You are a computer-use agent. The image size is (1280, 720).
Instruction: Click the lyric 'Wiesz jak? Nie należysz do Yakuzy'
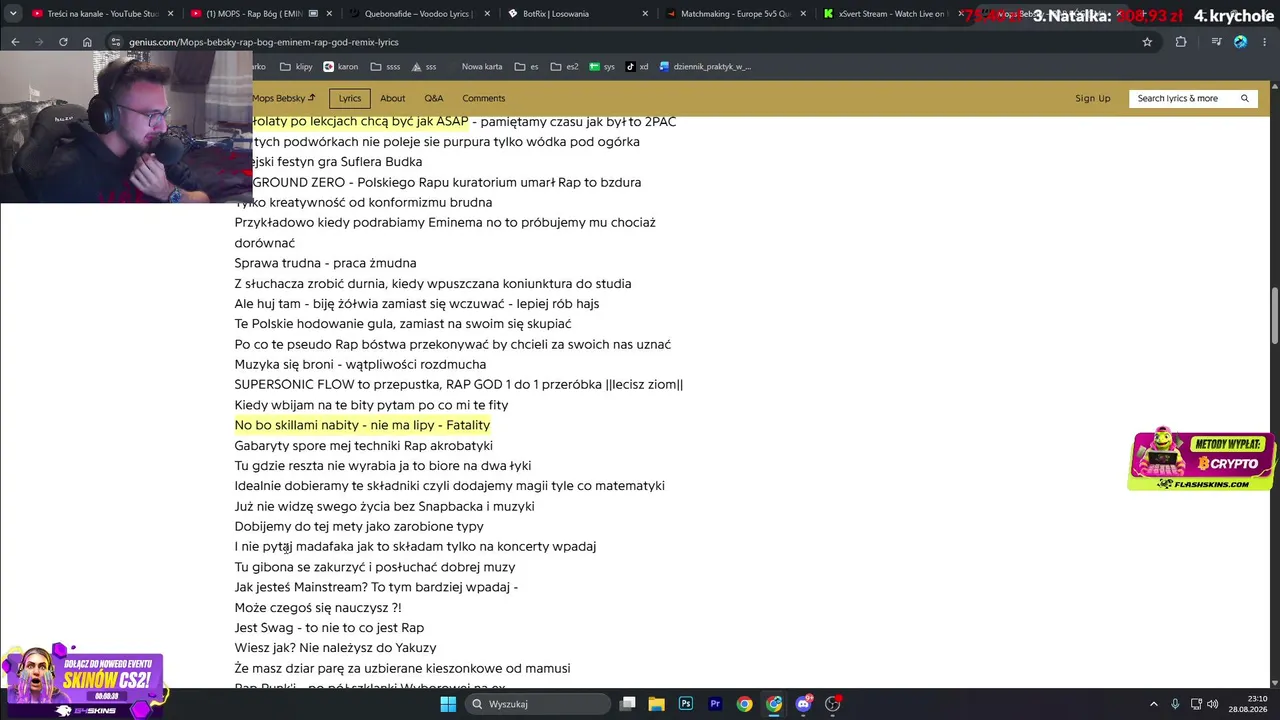coord(335,647)
